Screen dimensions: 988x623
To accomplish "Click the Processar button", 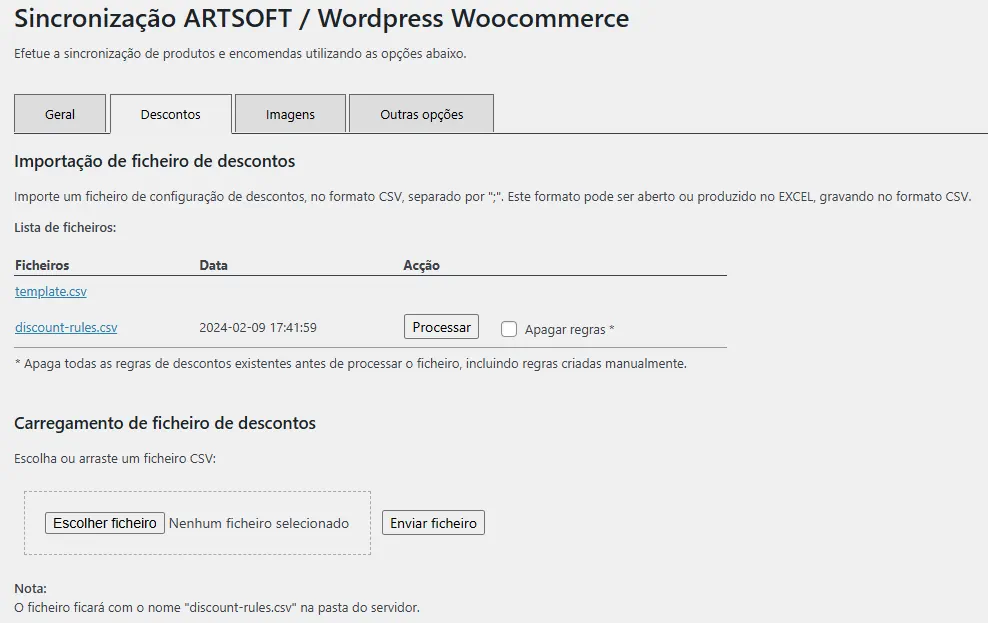I will (x=441, y=327).
